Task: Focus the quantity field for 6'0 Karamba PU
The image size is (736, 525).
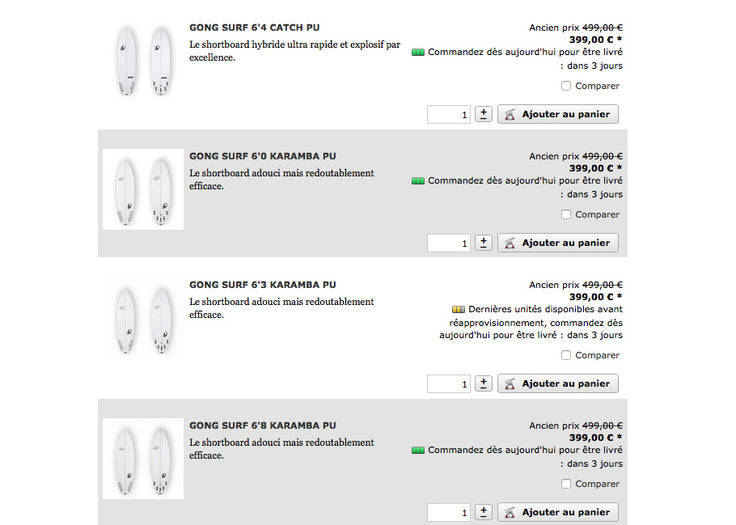Action: point(449,243)
